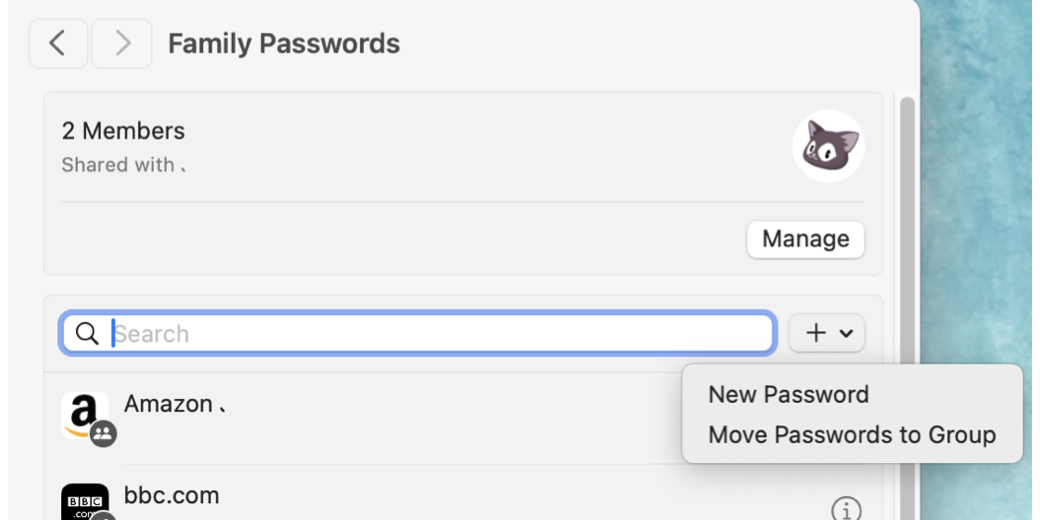Open the bbc.com password entry
Image resolution: width=1040 pixels, height=520 pixels.
tap(171, 495)
